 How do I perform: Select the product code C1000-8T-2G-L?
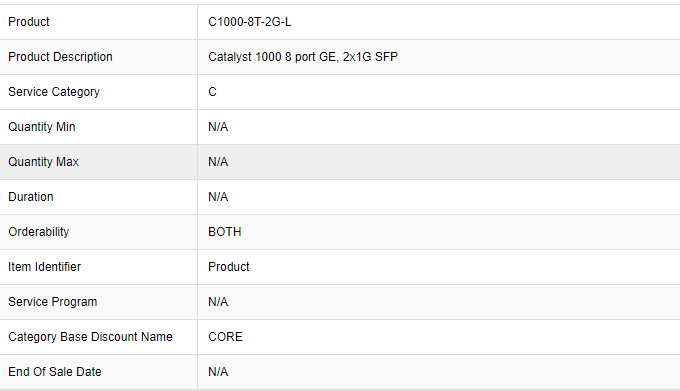coord(250,22)
